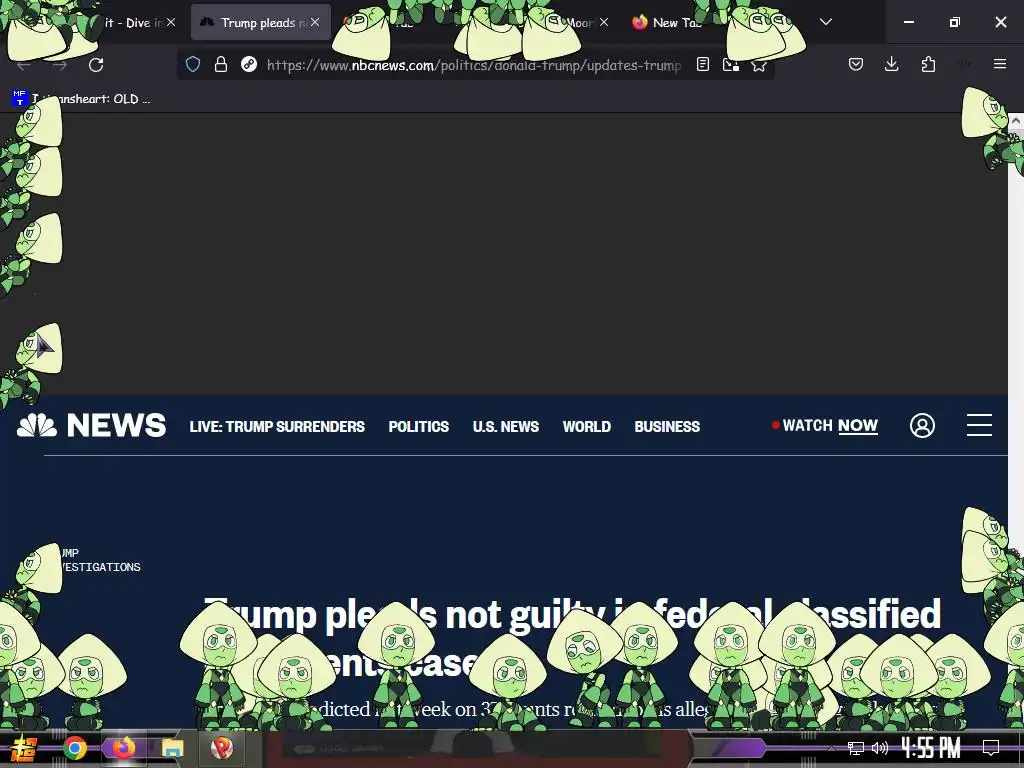The height and width of the screenshot is (768, 1024).
Task: Go forward to next page
Action: coord(60,65)
